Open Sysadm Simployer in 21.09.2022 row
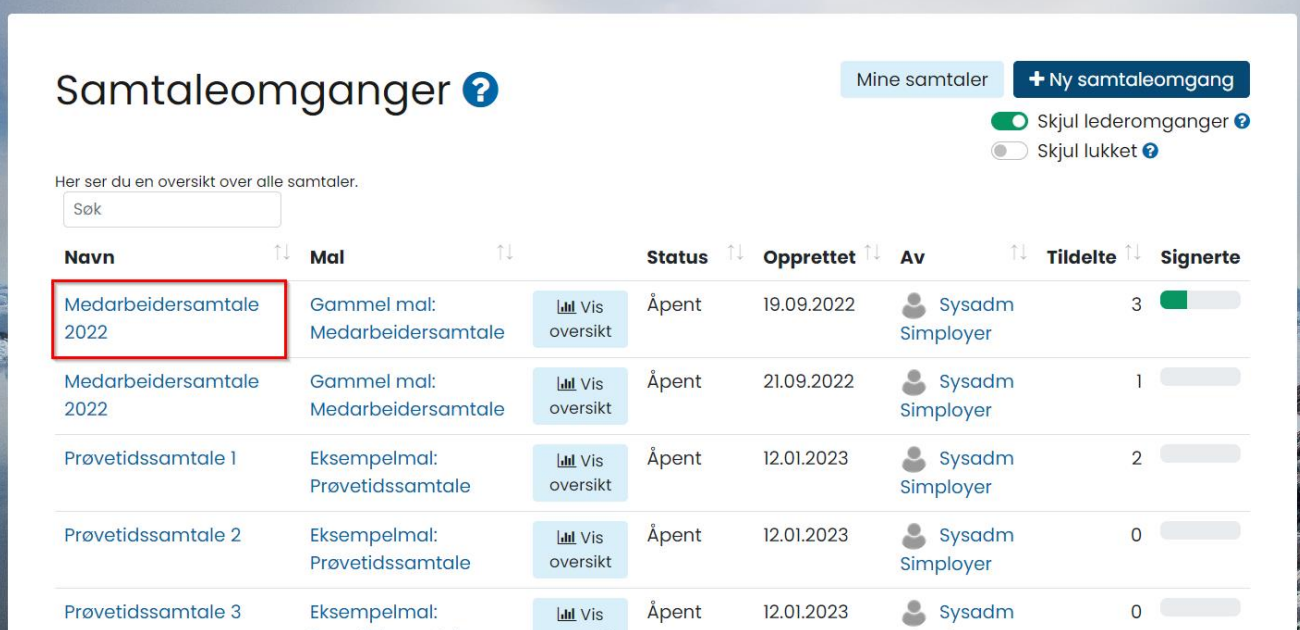This screenshot has width=1300, height=630. click(x=957, y=396)
